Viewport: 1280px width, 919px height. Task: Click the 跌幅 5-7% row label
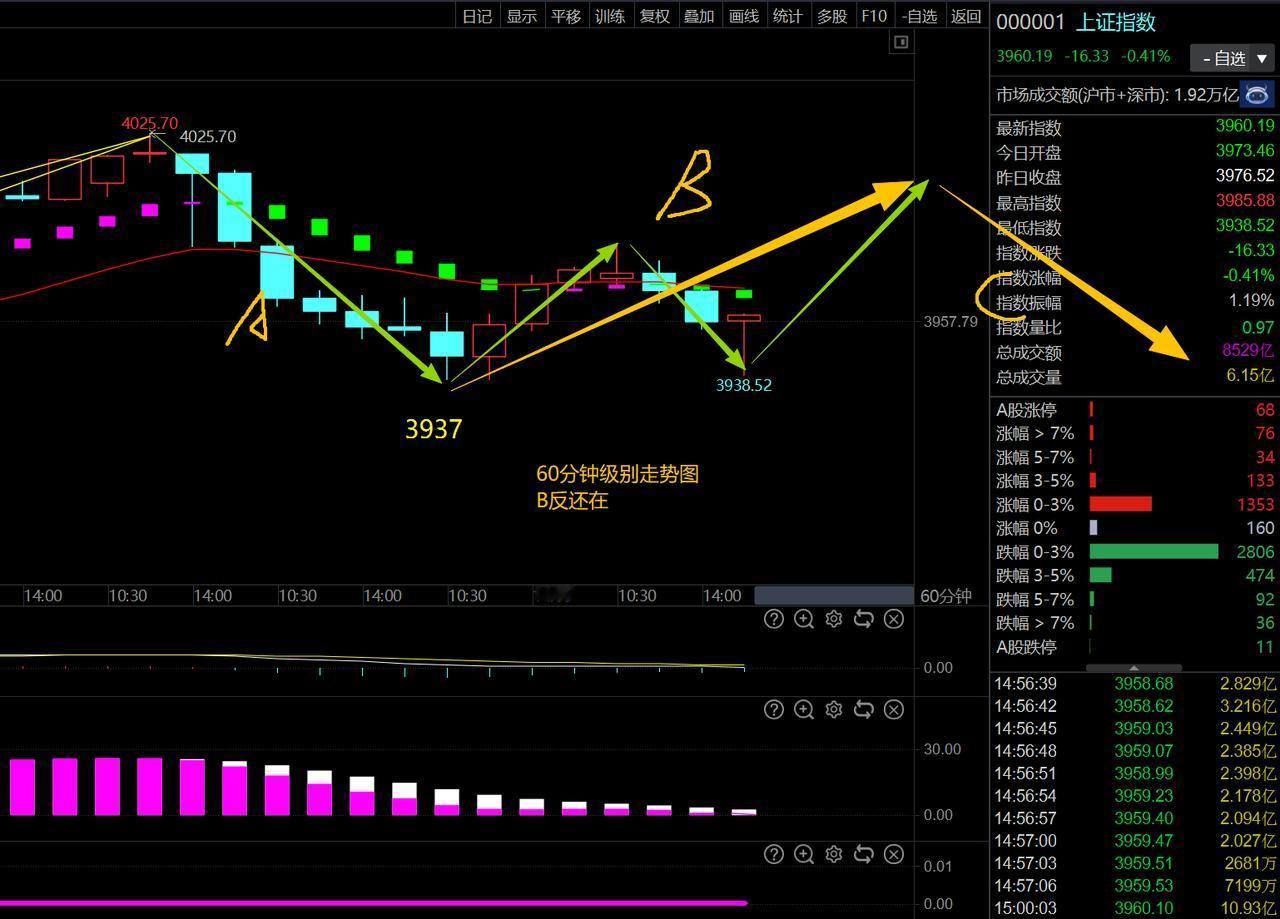click(x=1035, y=600)
